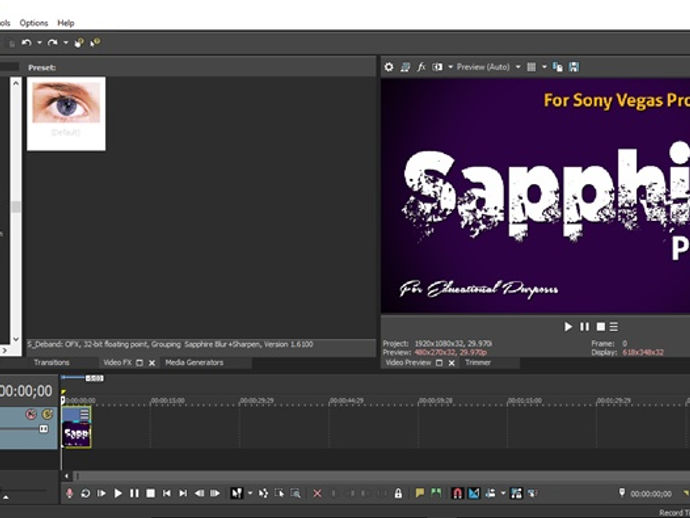Copy preview snapshot to clipboard icon

(x=558, y=67)
